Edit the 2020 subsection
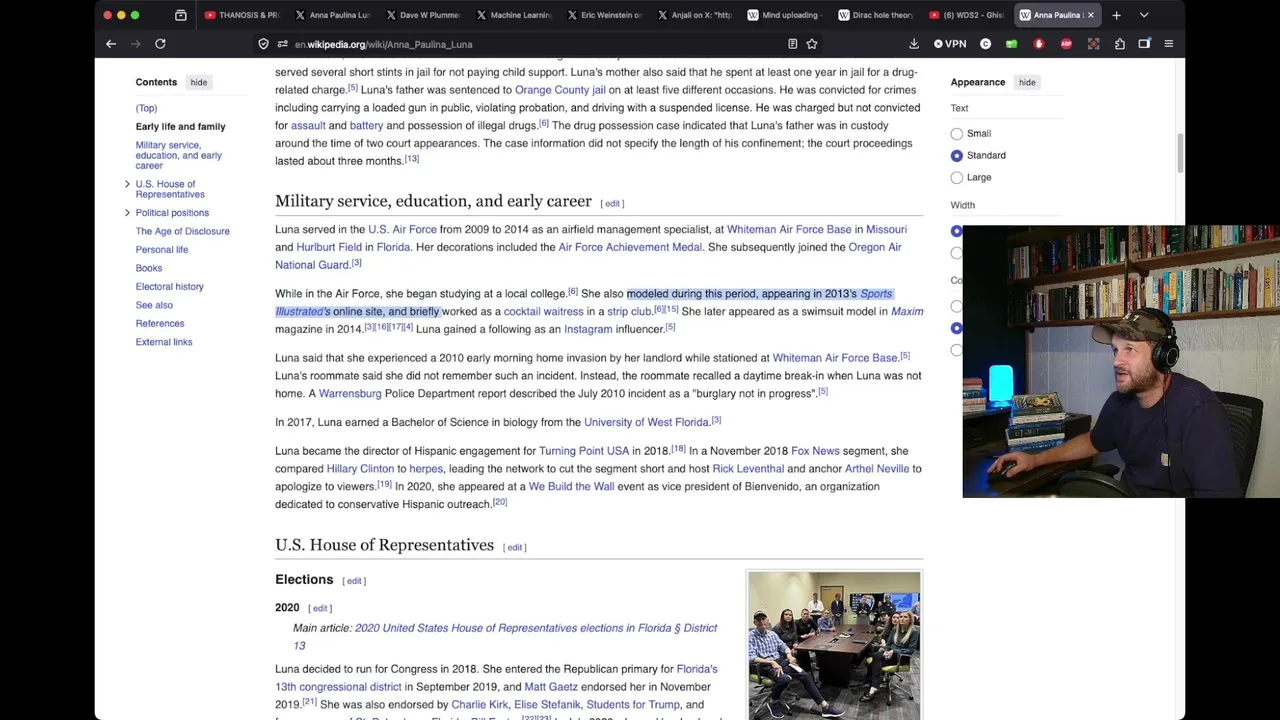1280x720 pixels. (x=320, y=608)
